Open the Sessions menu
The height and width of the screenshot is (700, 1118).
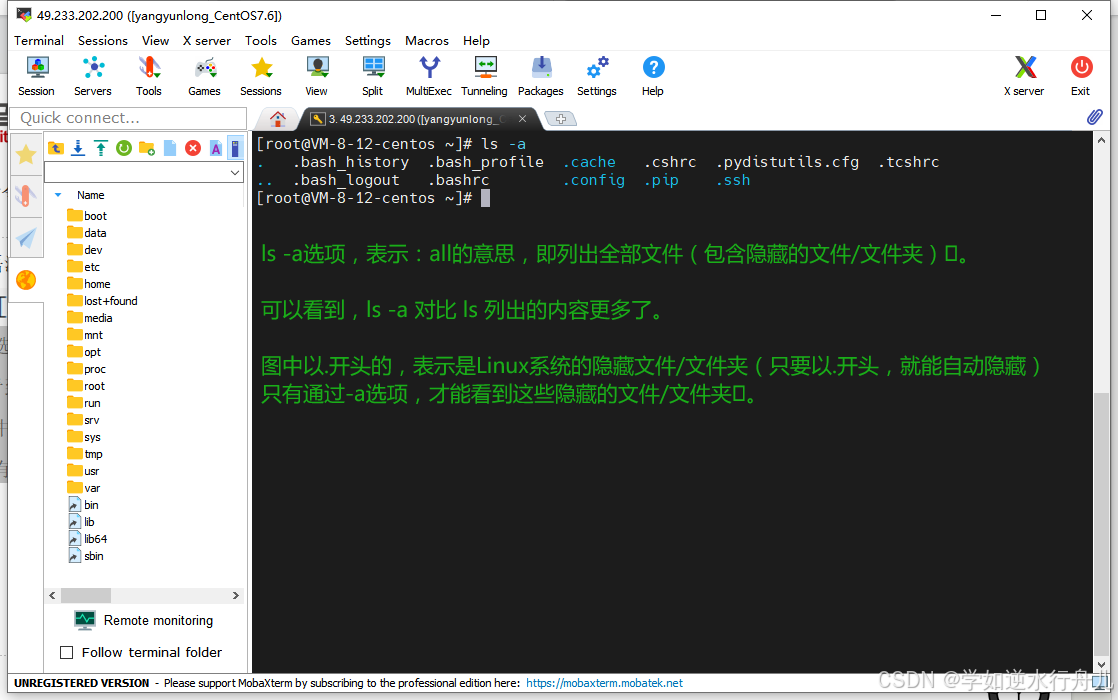click(x=103, y=41)
